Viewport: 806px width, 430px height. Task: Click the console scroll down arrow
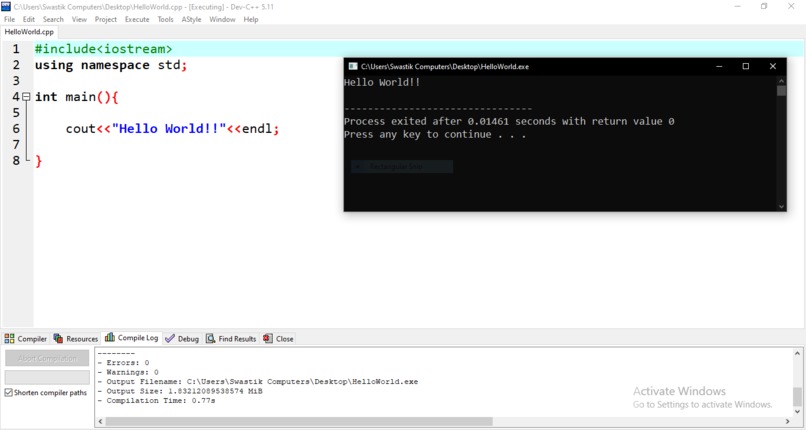781,207
